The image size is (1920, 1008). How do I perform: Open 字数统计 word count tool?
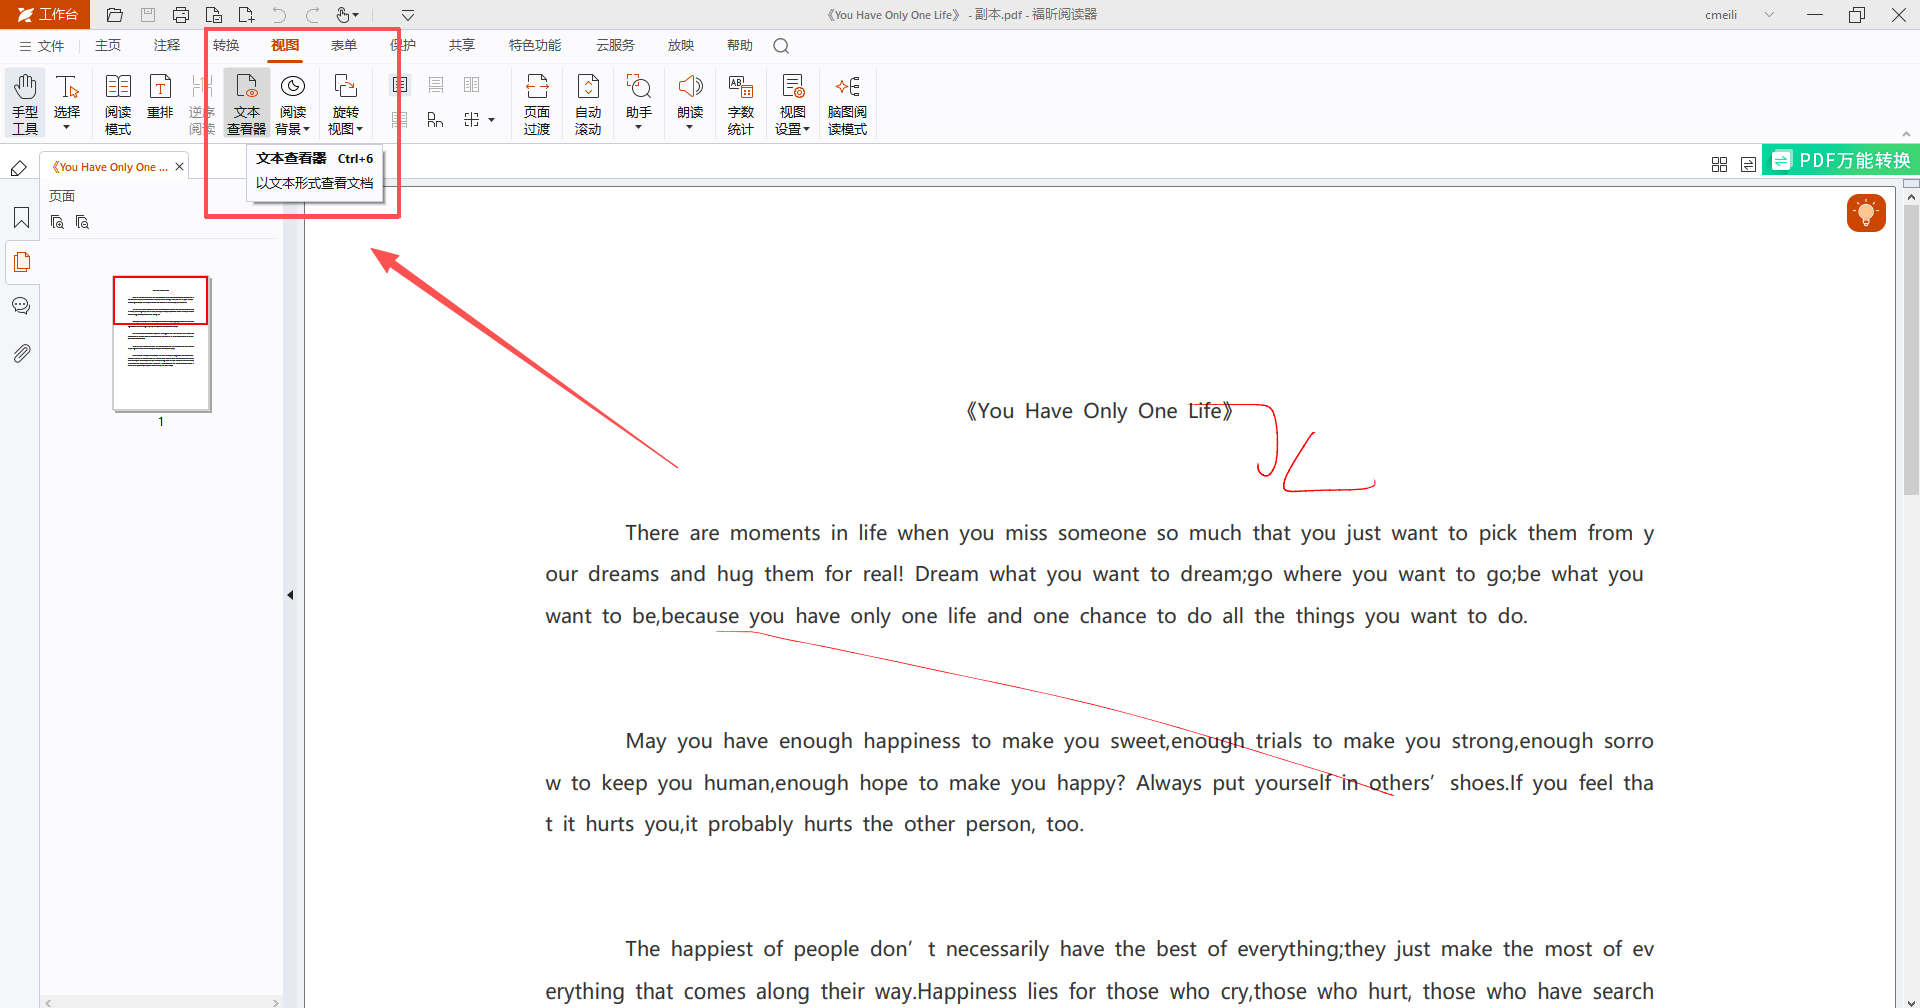(740, 102)
